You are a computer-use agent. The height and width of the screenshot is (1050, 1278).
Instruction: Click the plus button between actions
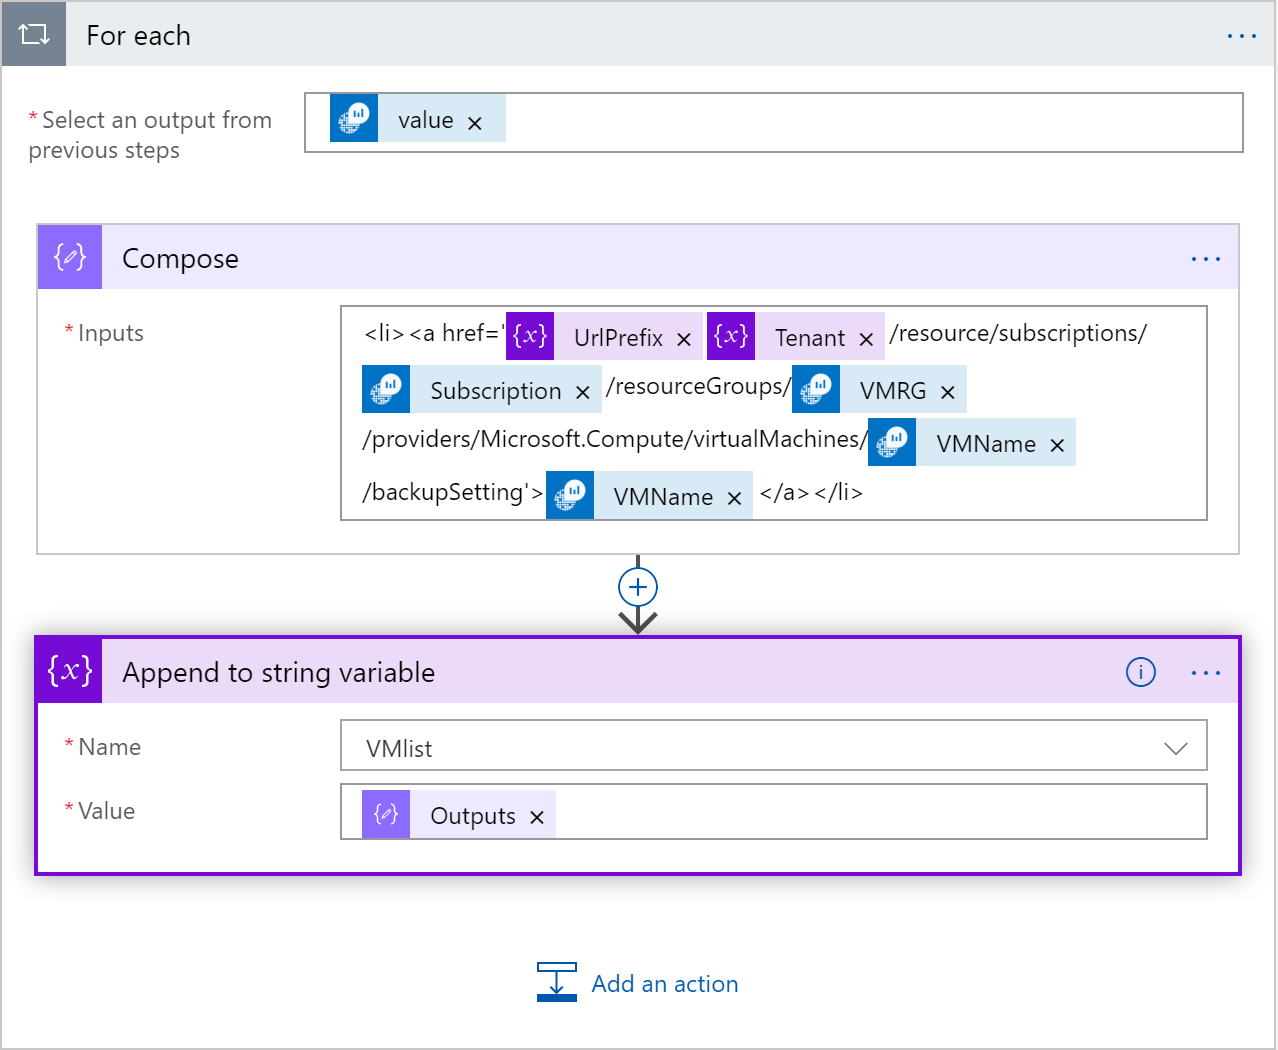tap(637, 587)
